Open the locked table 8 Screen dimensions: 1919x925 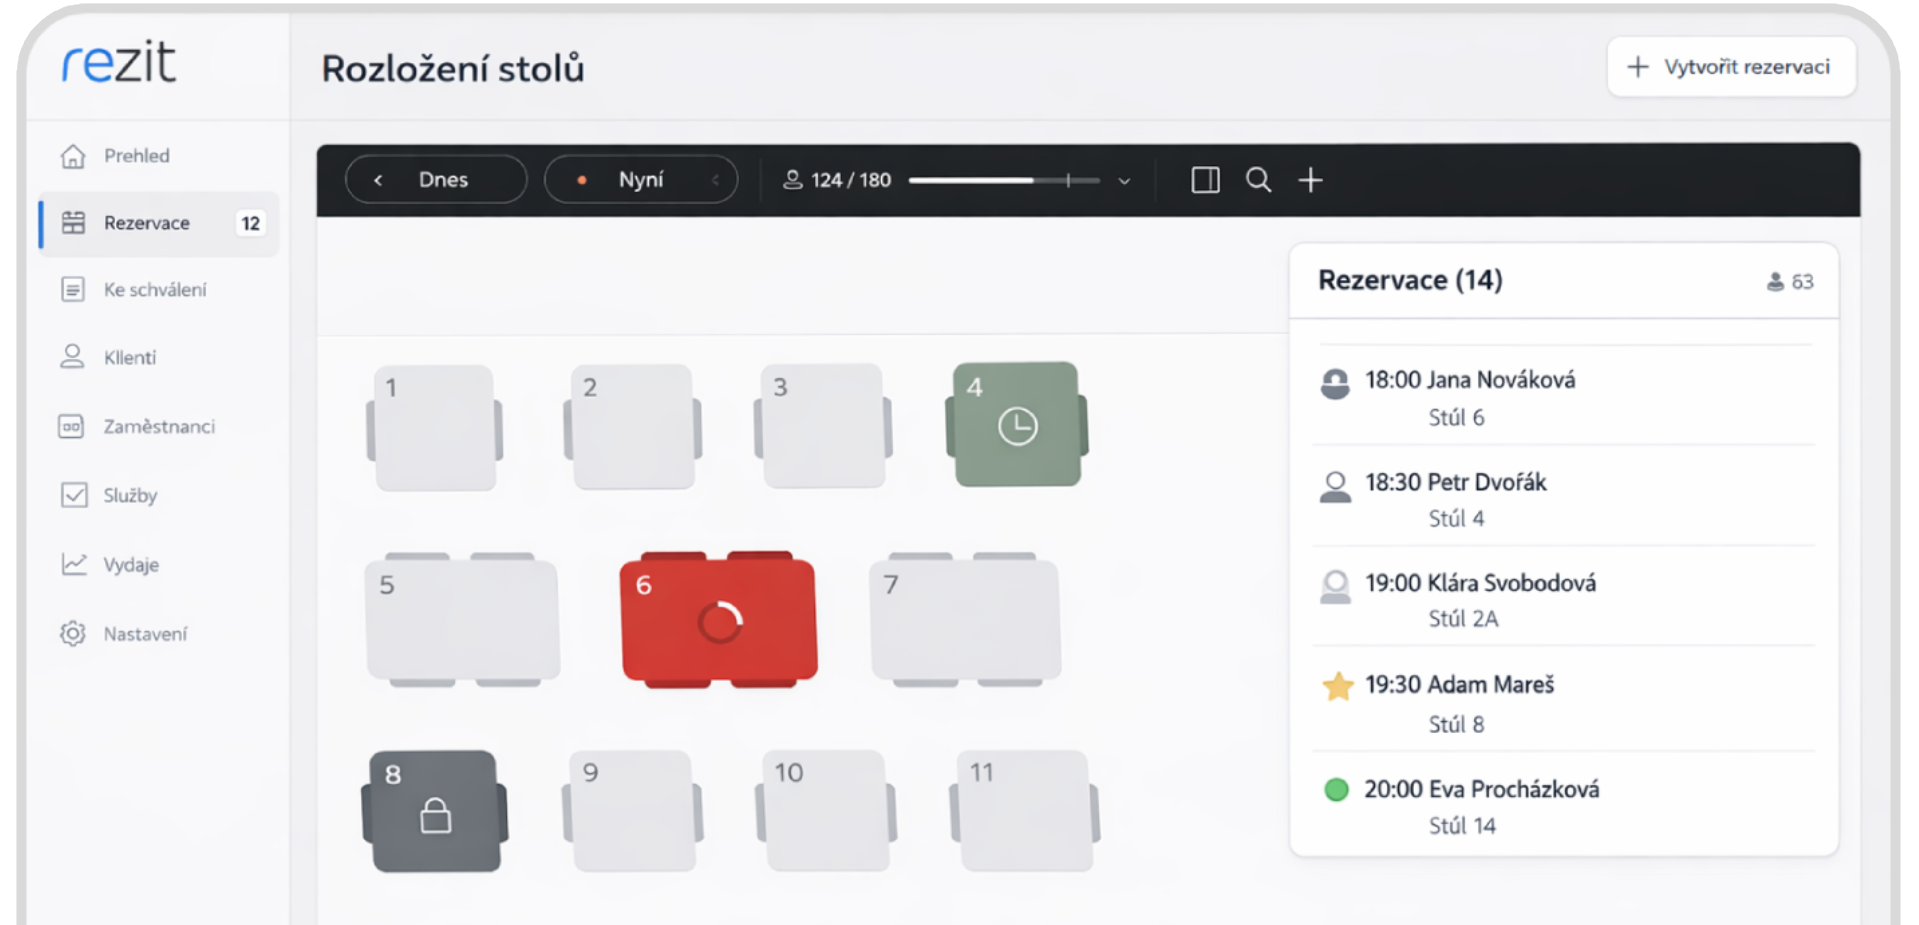tap(435, 812)
